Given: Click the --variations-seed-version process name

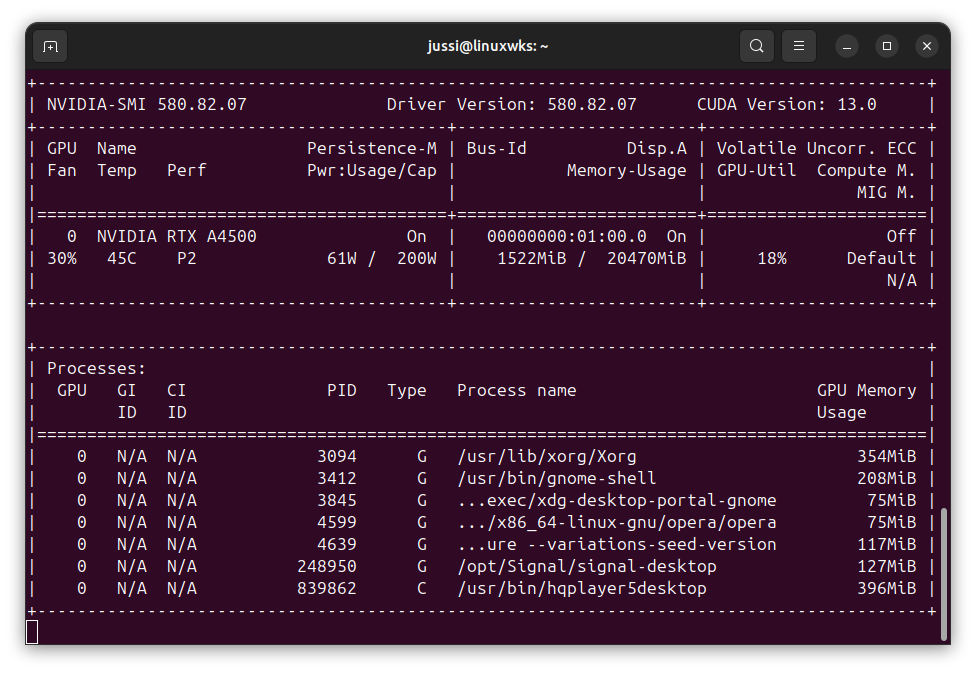Looking at the screenshot, I should point(617,544).
